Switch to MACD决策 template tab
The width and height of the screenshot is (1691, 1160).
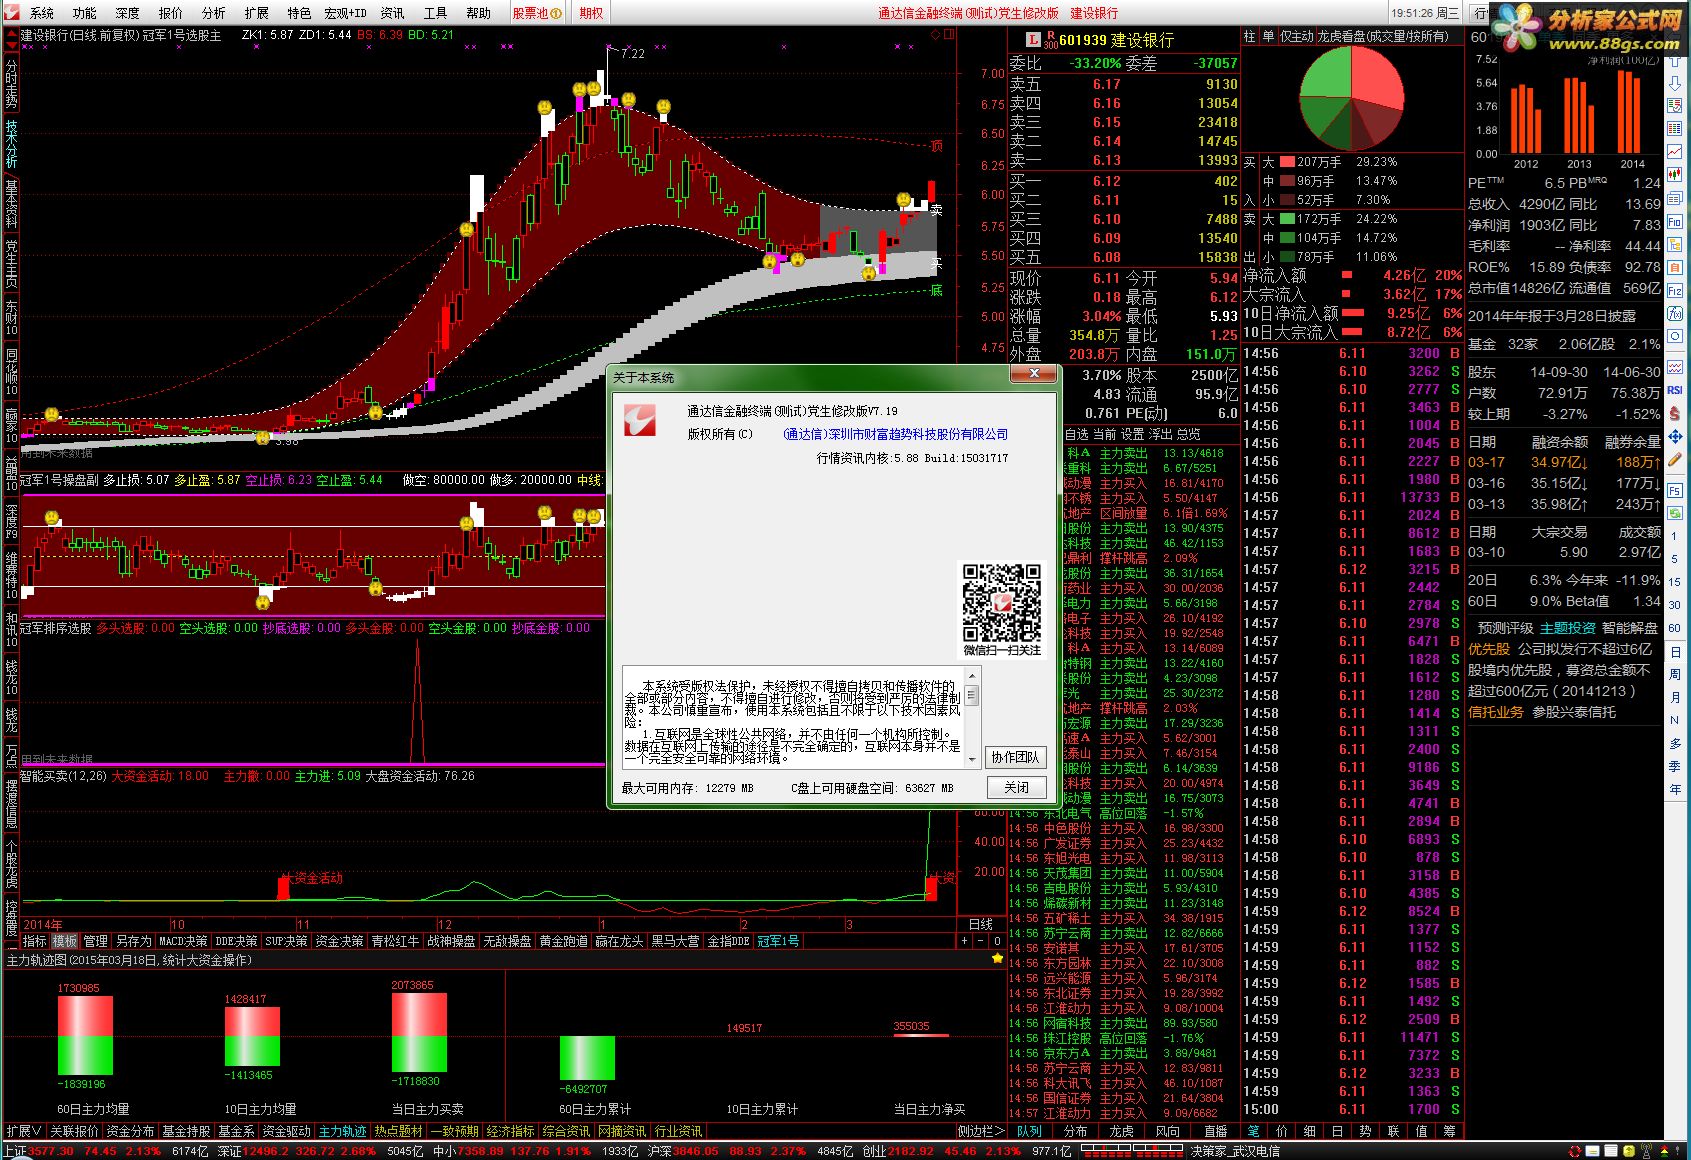[x=183, y=941]
